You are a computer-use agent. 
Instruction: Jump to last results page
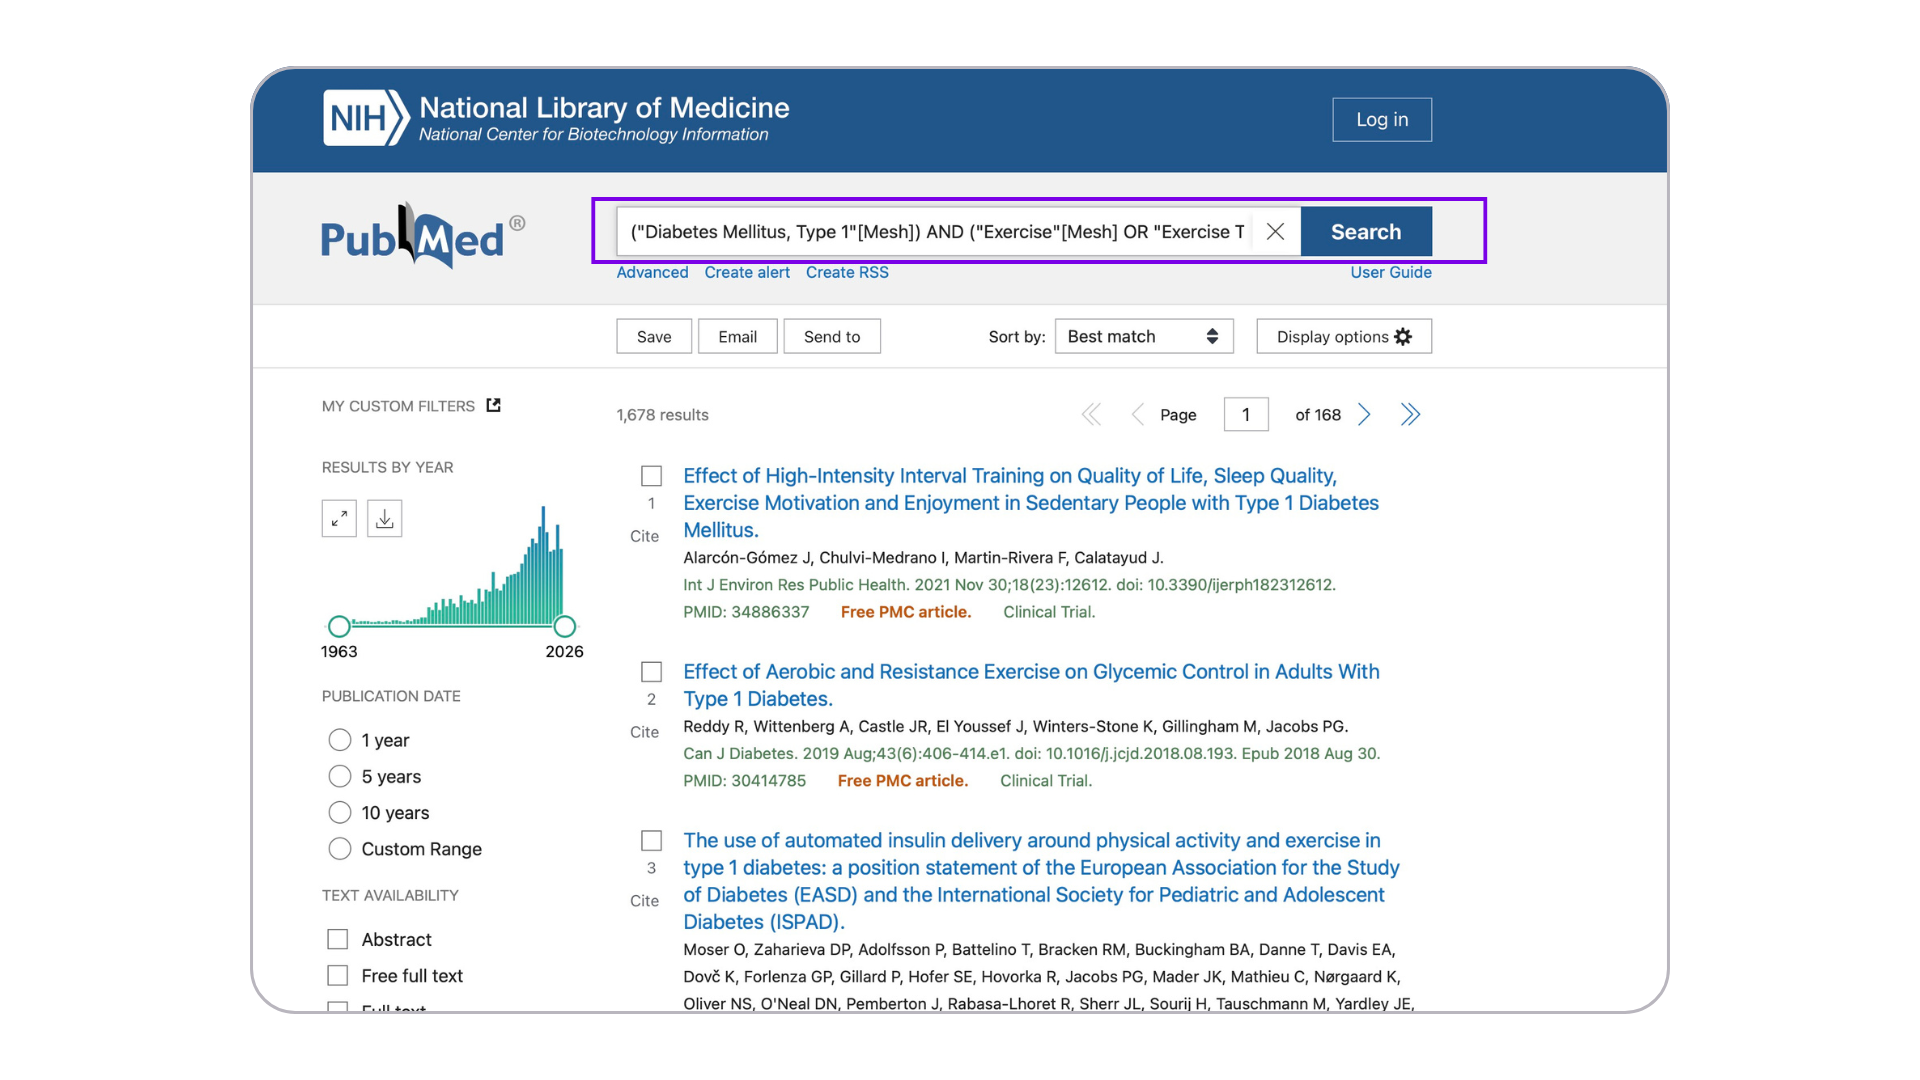pyautogui.click(x=1410, y=415)
